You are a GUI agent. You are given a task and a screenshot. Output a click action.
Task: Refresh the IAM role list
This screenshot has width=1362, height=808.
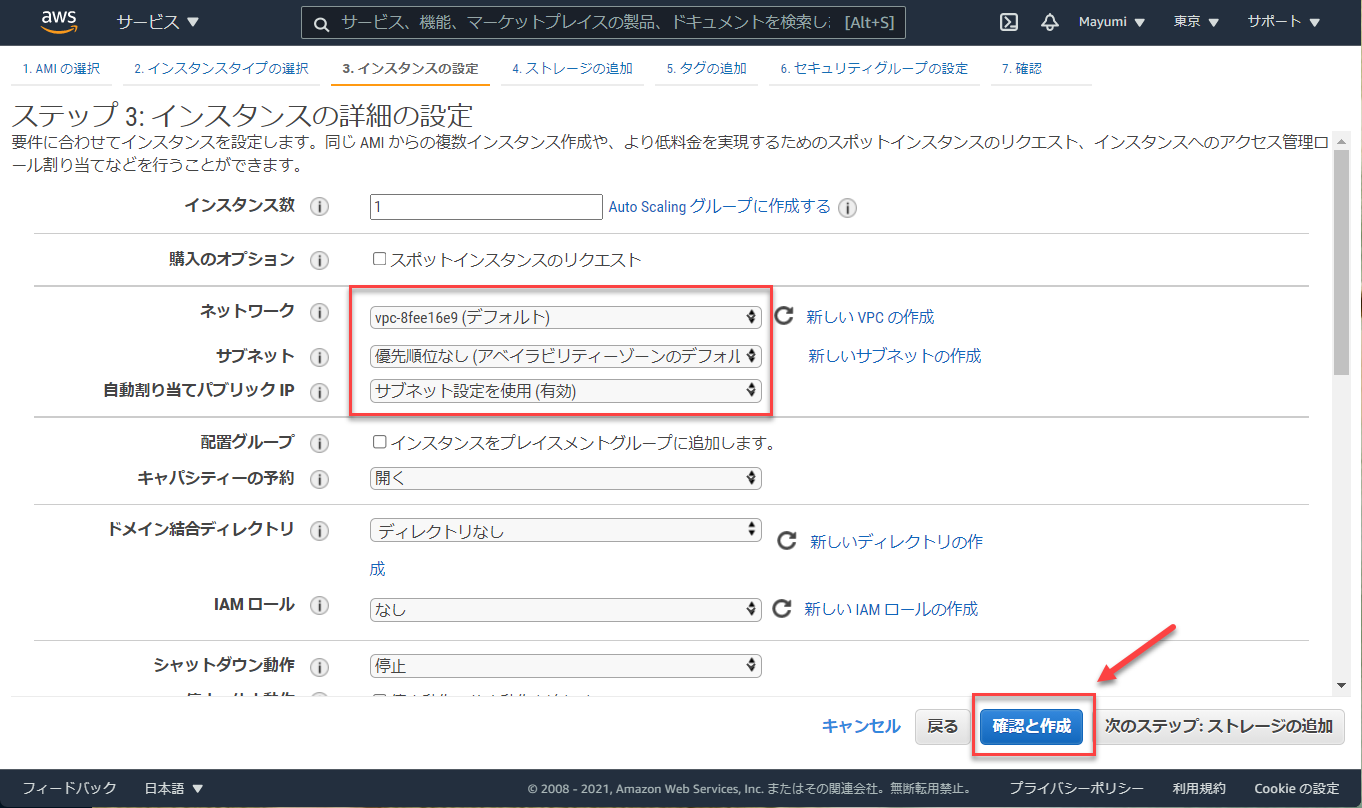pyautogui.click(x=782, y=608)
